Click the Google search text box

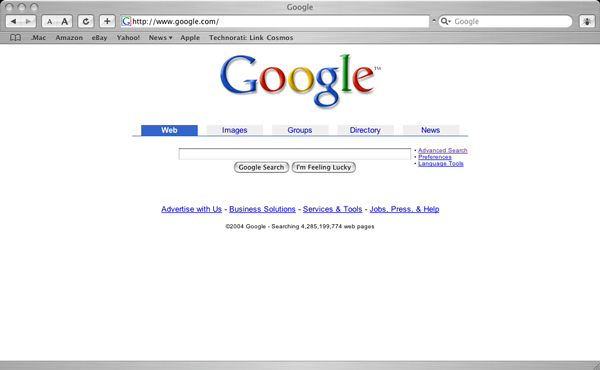(295, 154)
